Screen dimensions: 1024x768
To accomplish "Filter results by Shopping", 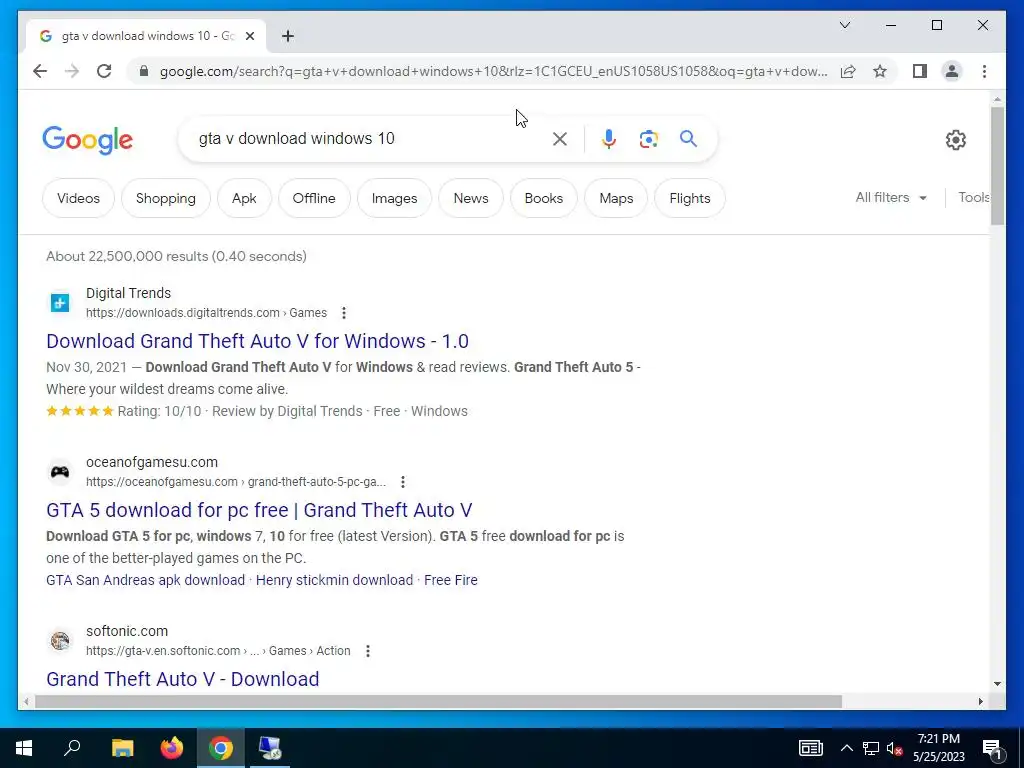I will [x=166, y=198].
